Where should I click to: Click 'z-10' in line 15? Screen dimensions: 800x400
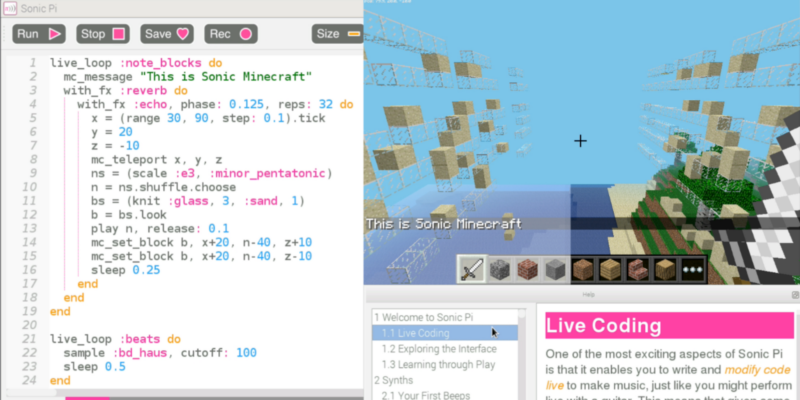[298, 256]
